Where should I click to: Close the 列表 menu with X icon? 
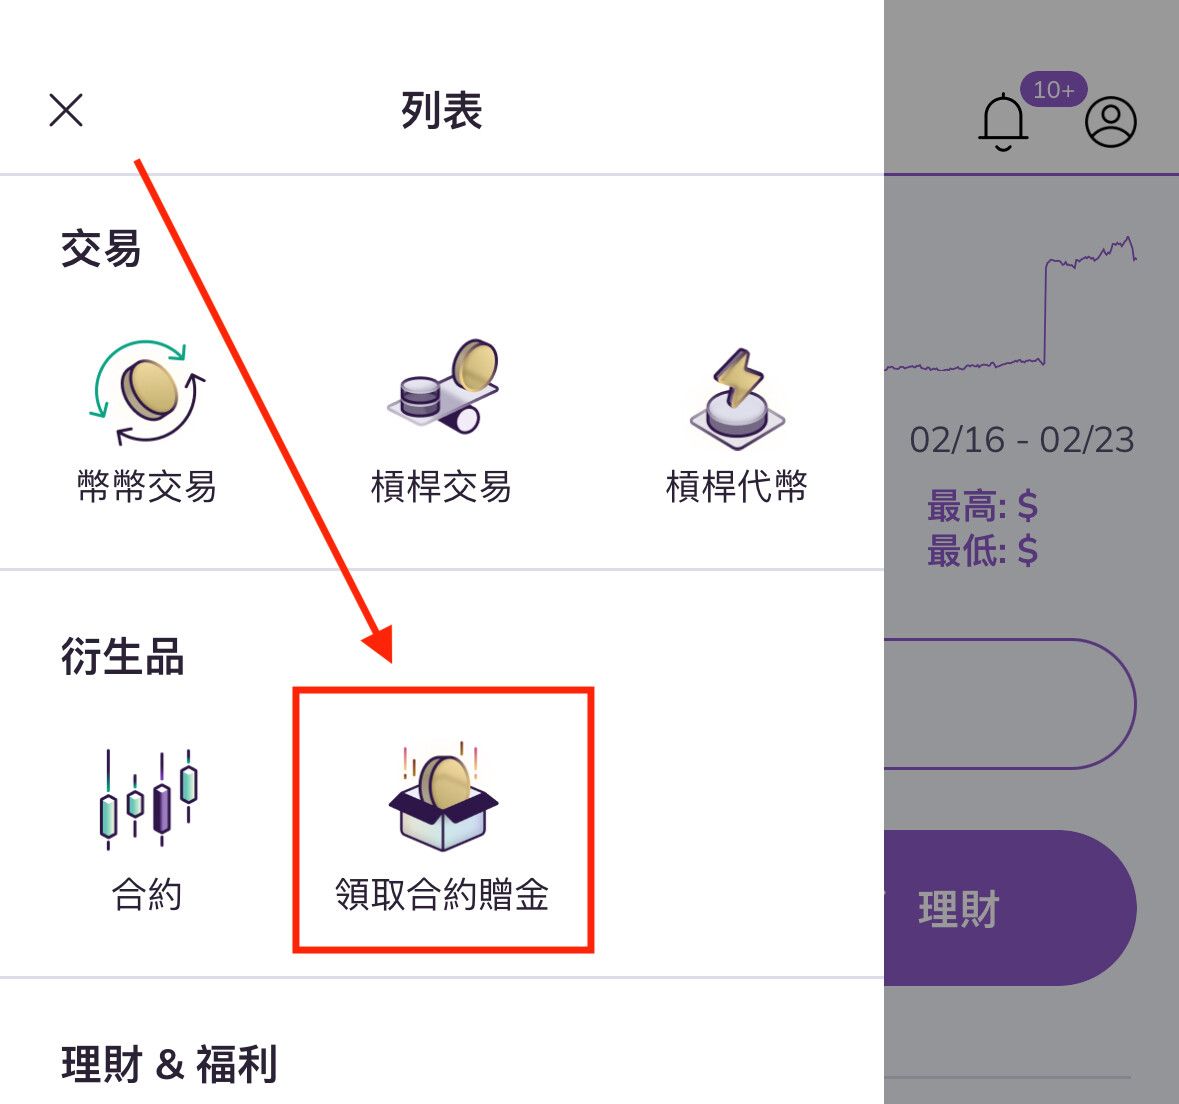[66, 111]
